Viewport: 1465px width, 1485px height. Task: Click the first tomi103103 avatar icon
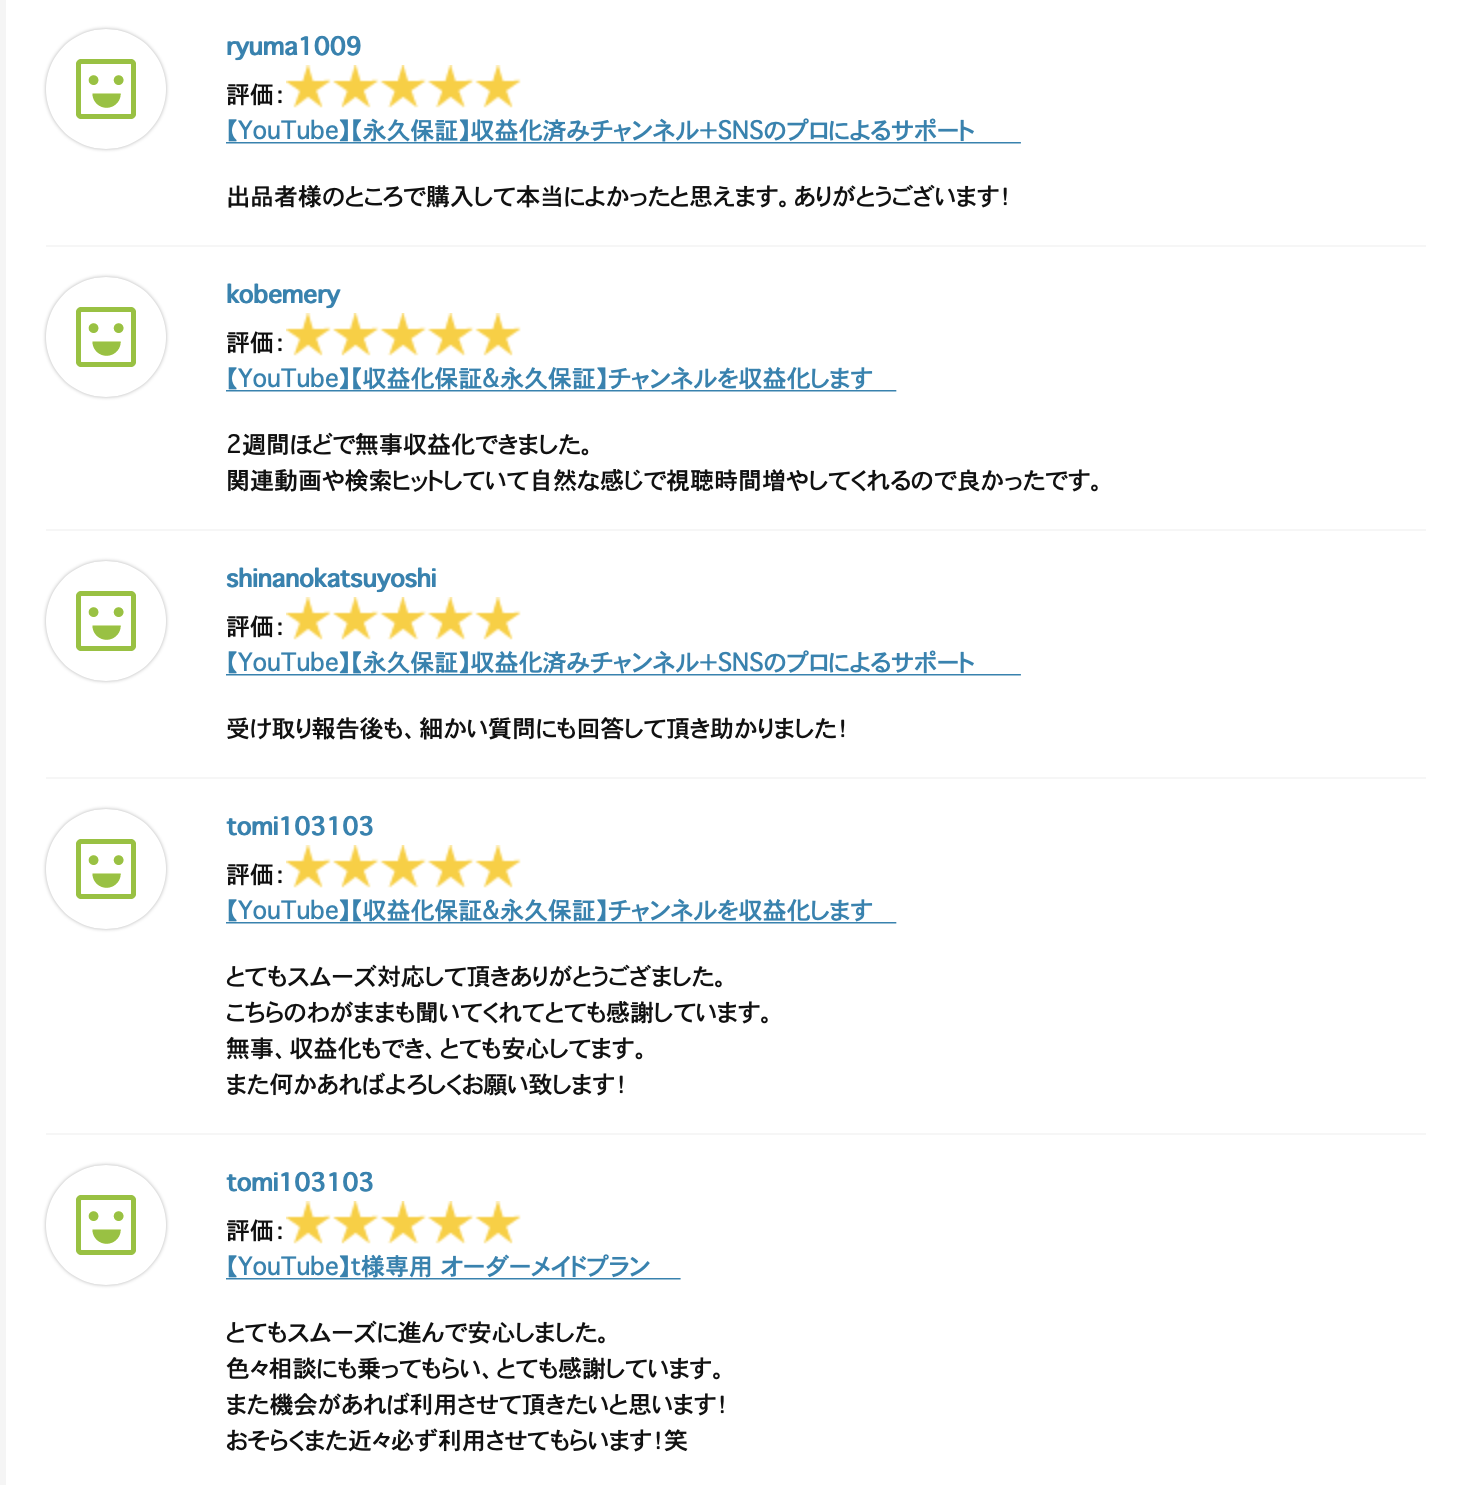point(106,869)
